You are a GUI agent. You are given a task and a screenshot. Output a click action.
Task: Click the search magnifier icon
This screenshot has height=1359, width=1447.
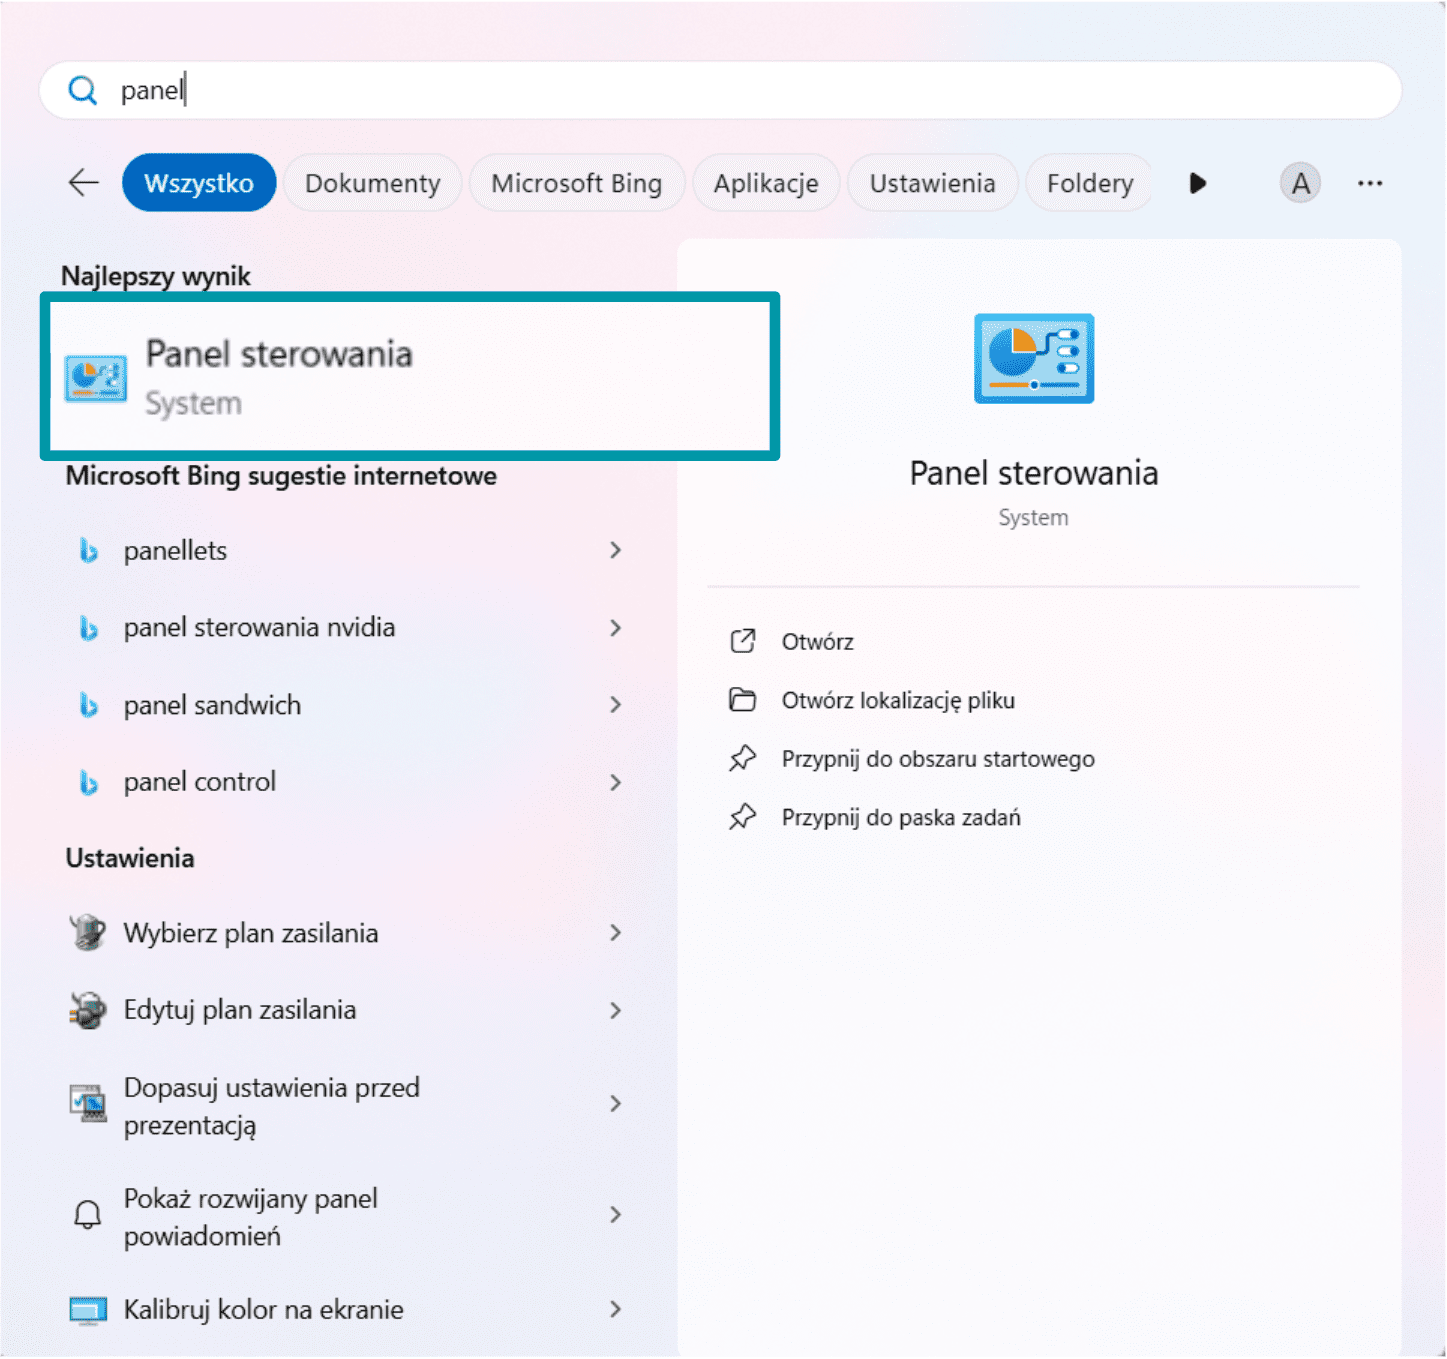82,91
